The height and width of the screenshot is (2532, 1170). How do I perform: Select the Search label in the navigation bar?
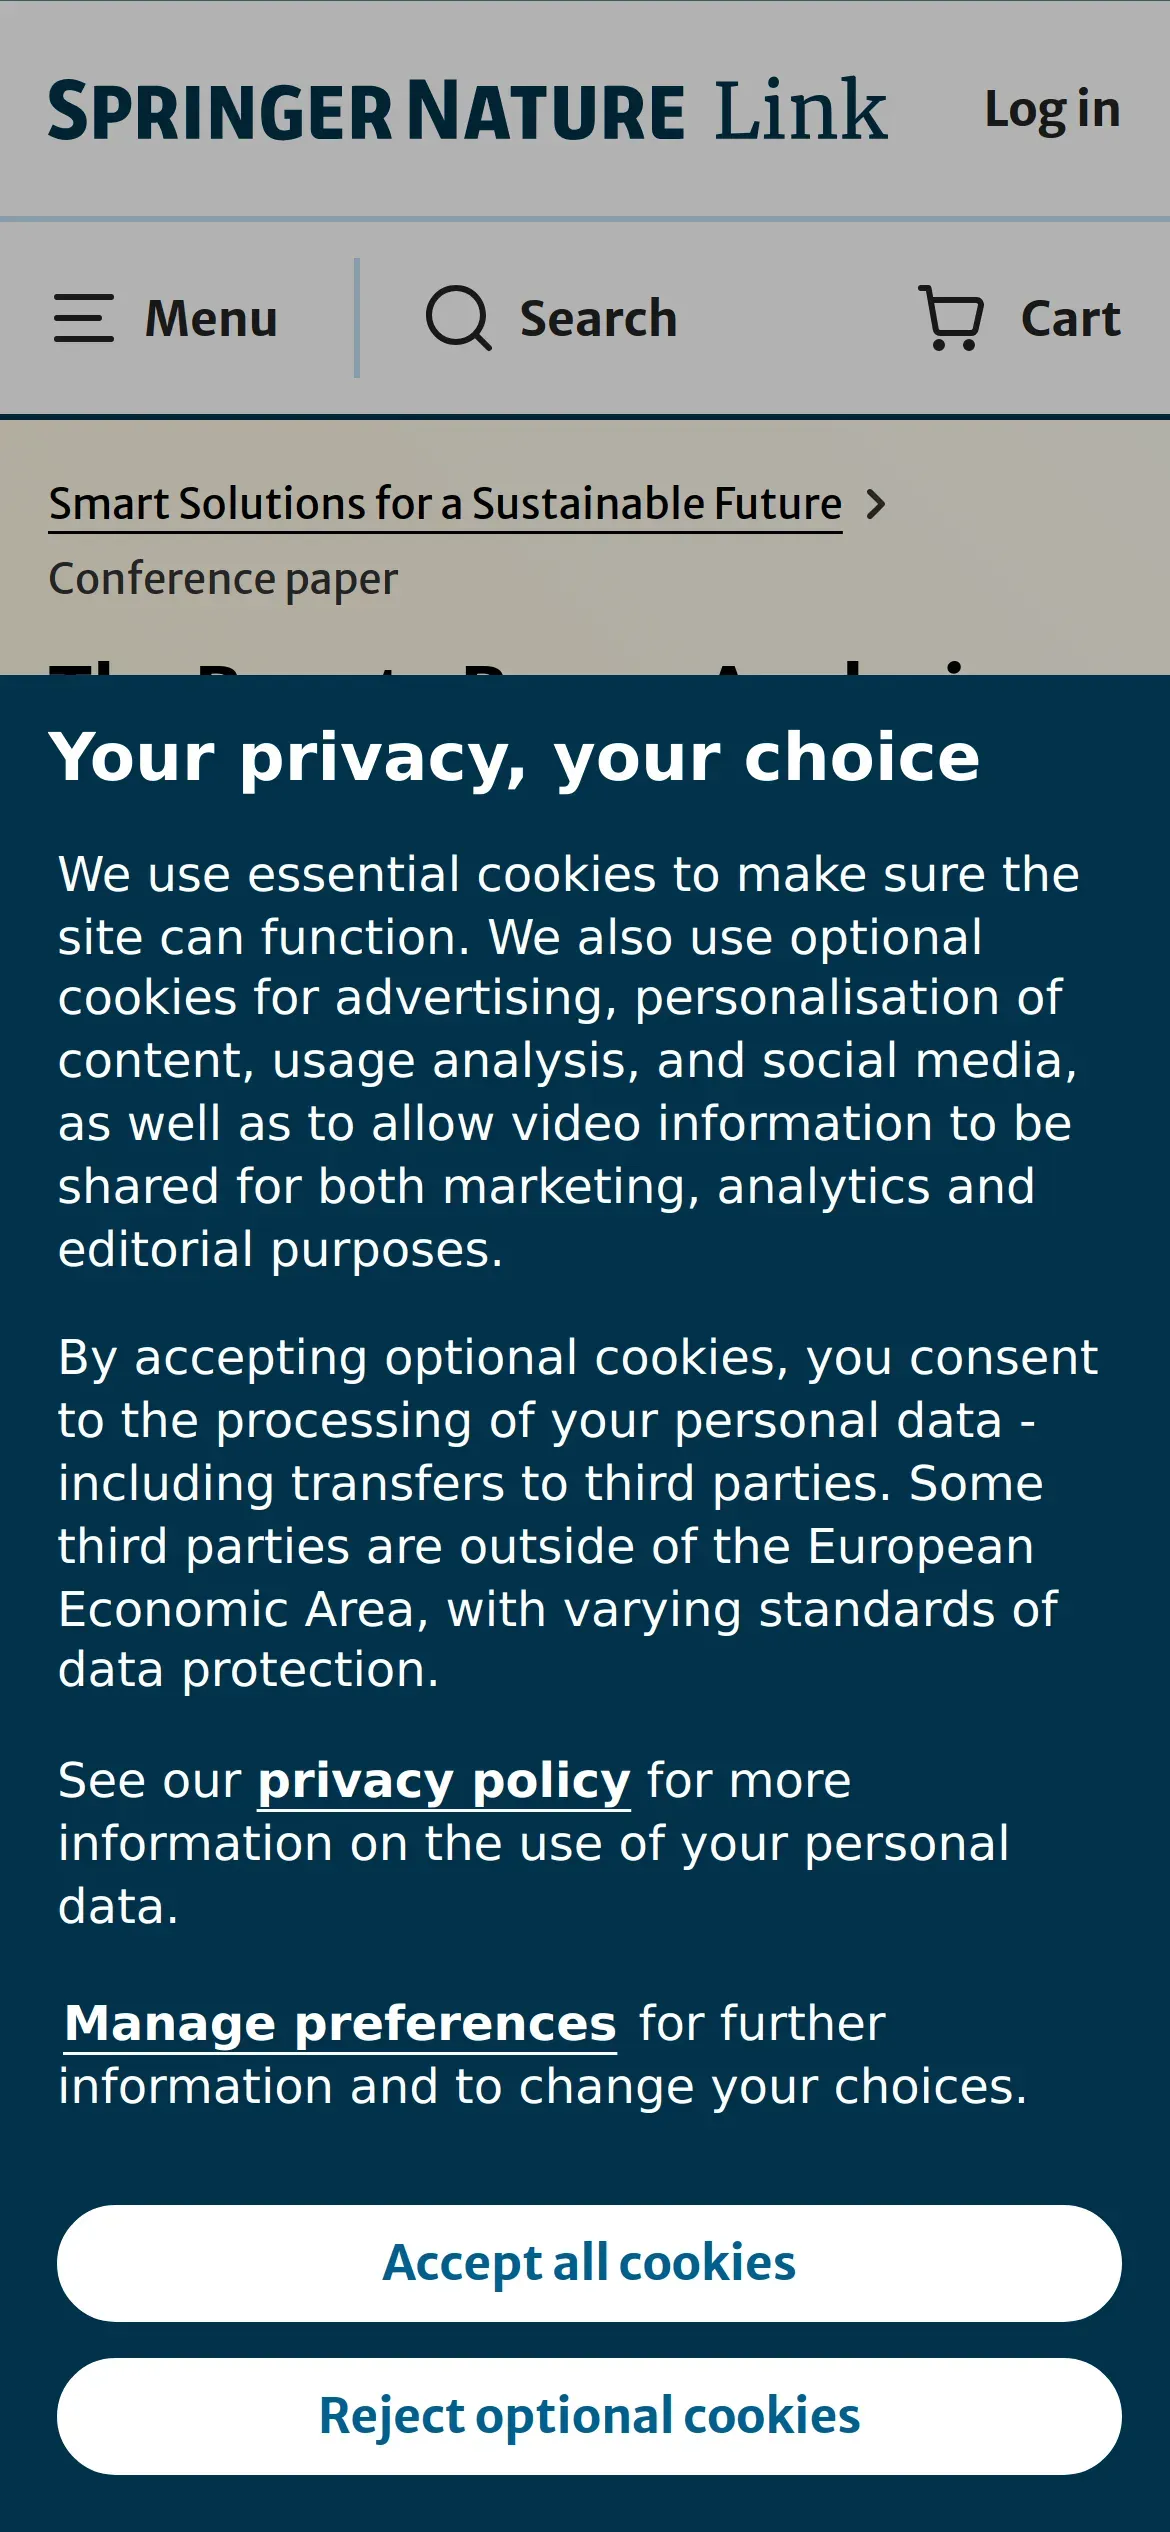[598, 319]
